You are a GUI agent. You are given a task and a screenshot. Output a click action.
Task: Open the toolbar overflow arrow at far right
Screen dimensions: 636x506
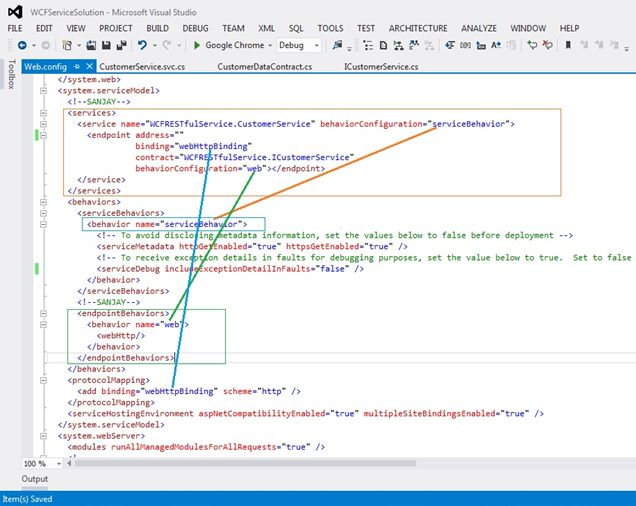click(x=627, y=49)
